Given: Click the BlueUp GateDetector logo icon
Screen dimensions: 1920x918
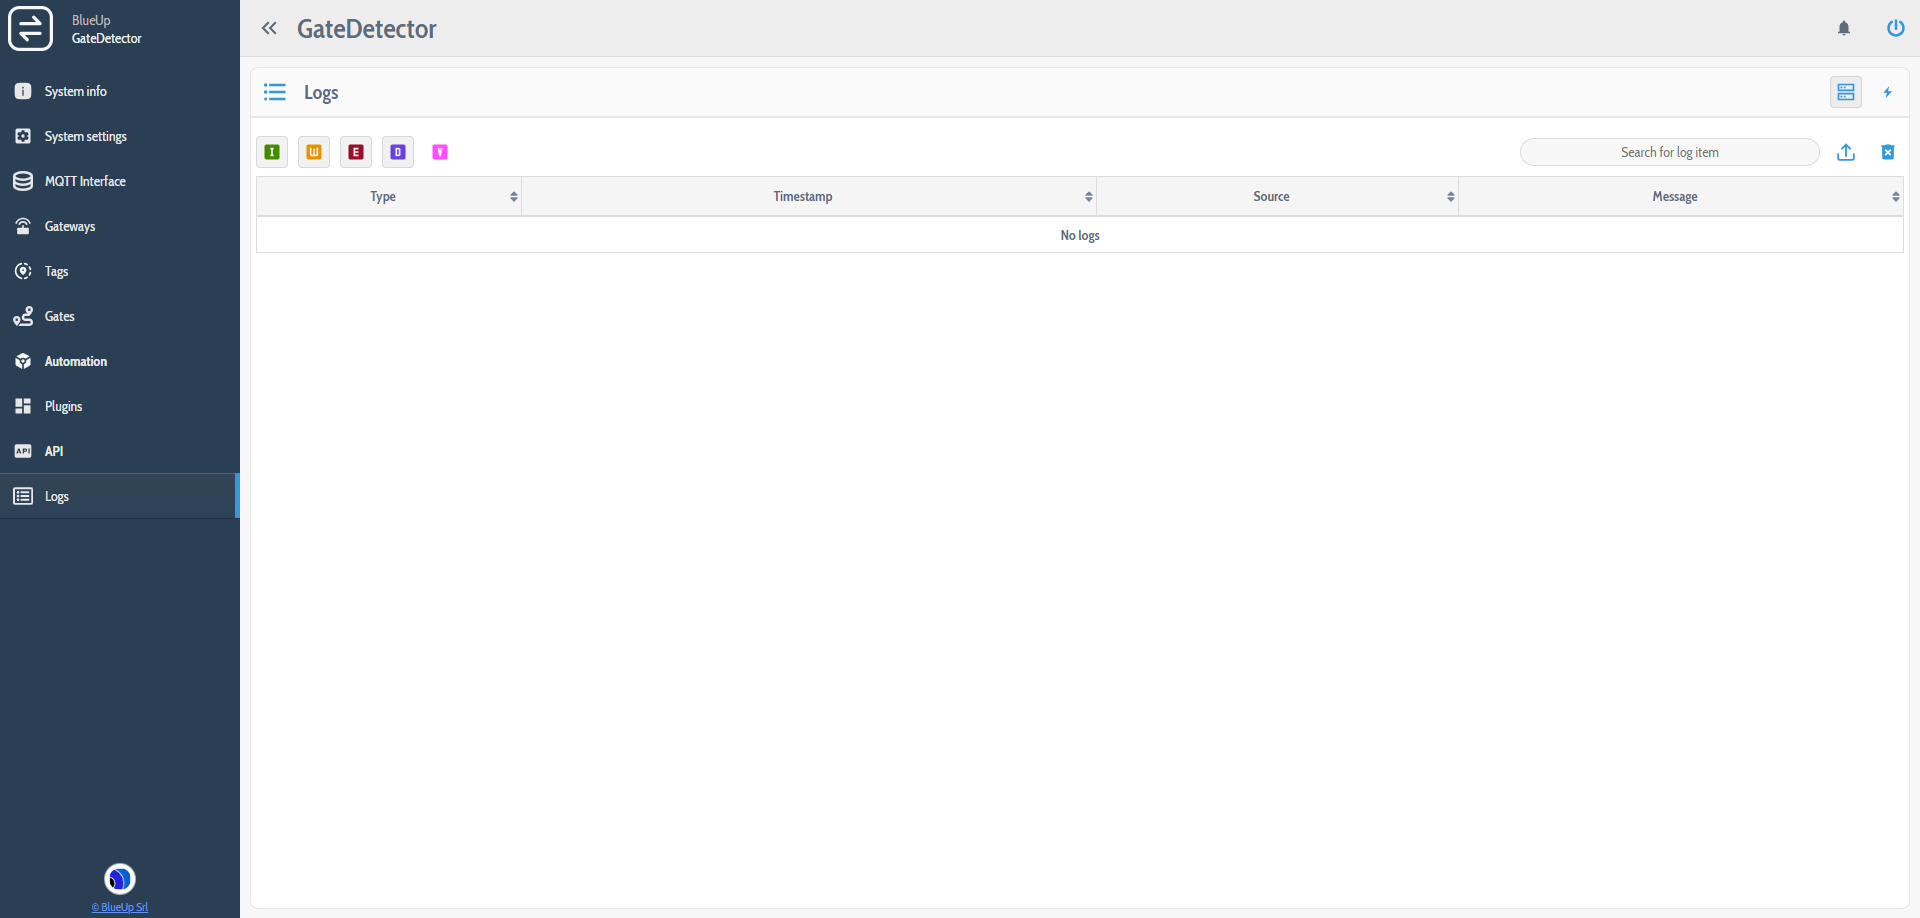Looking at the screenshot, I should click(x=30, y=28).
